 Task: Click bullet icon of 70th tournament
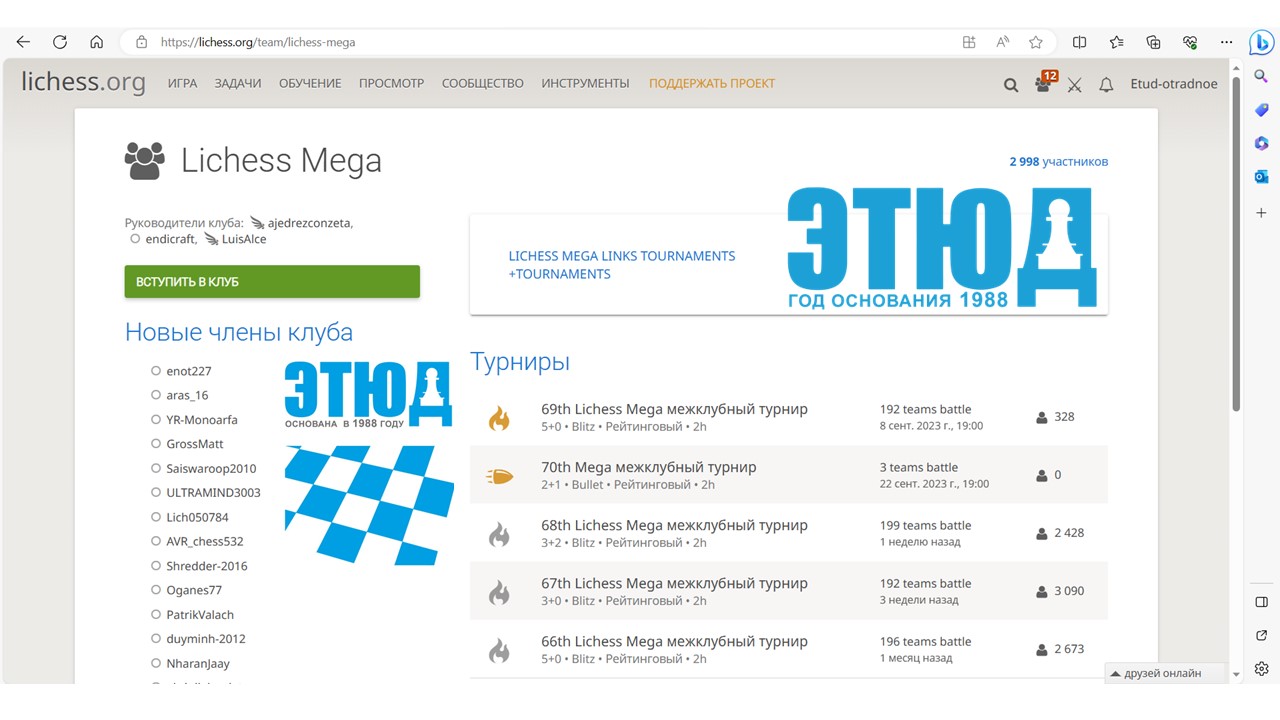coord(499,476)
